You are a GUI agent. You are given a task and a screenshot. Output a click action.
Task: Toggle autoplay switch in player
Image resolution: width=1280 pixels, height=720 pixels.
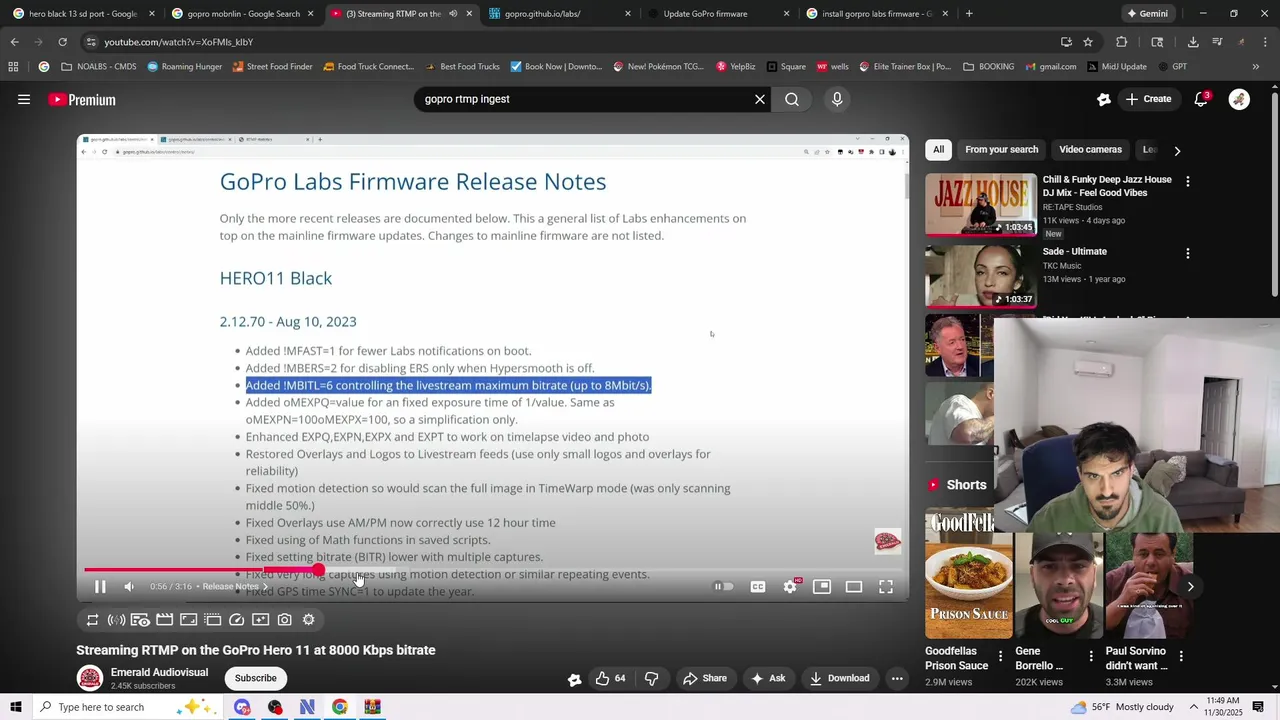click(724, 587)
